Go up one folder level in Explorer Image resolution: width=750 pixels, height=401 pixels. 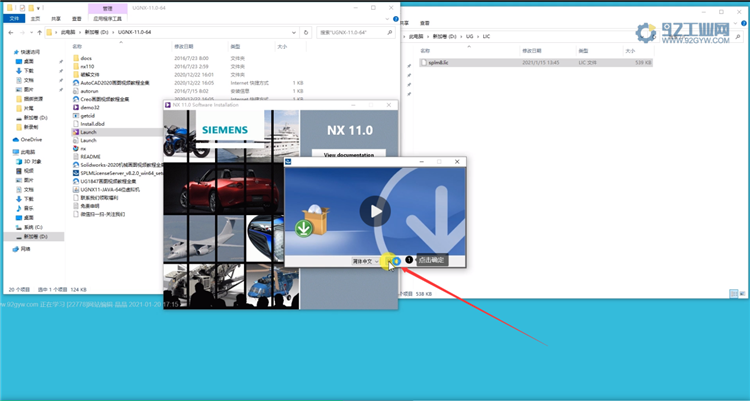click(x=39, y=33)
